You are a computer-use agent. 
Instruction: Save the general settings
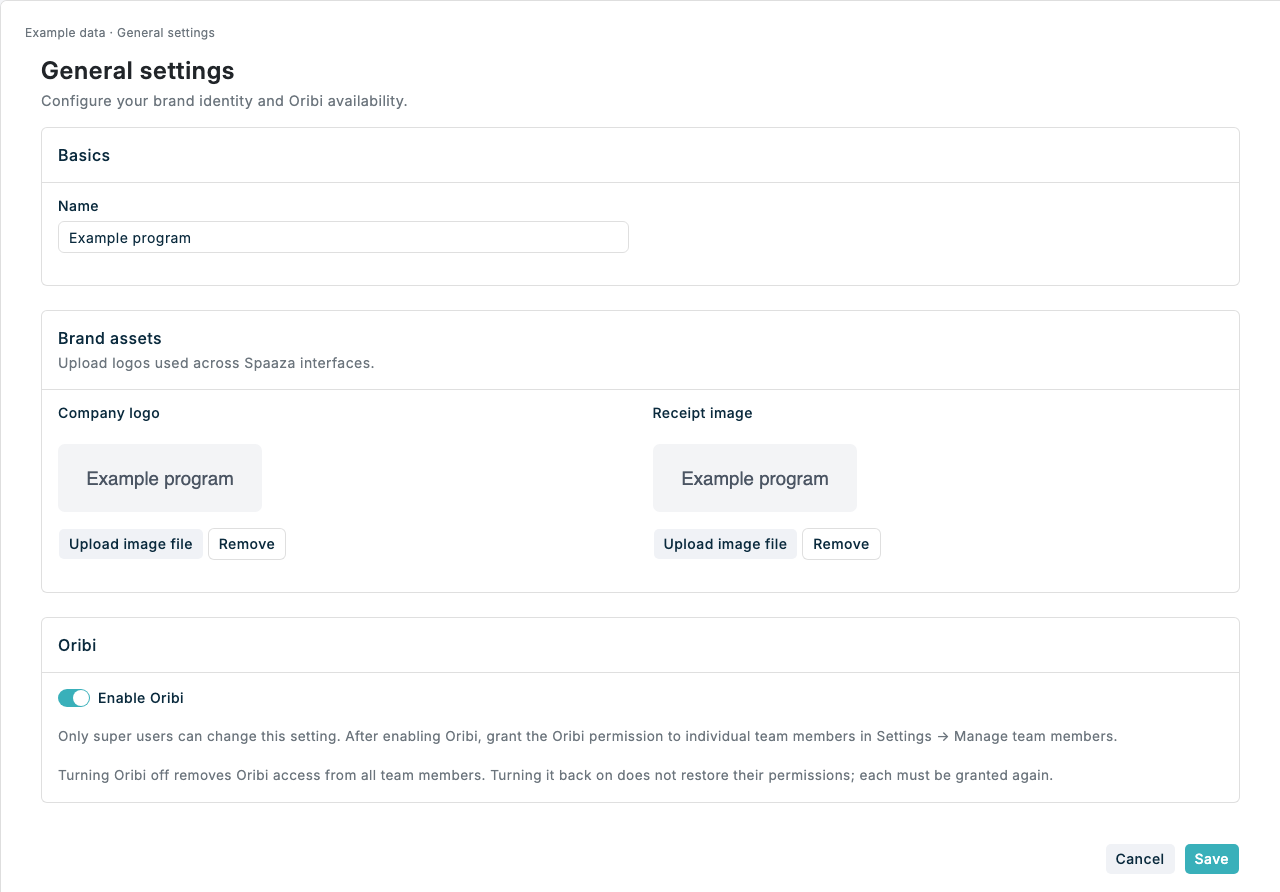tap(1211, 859)
